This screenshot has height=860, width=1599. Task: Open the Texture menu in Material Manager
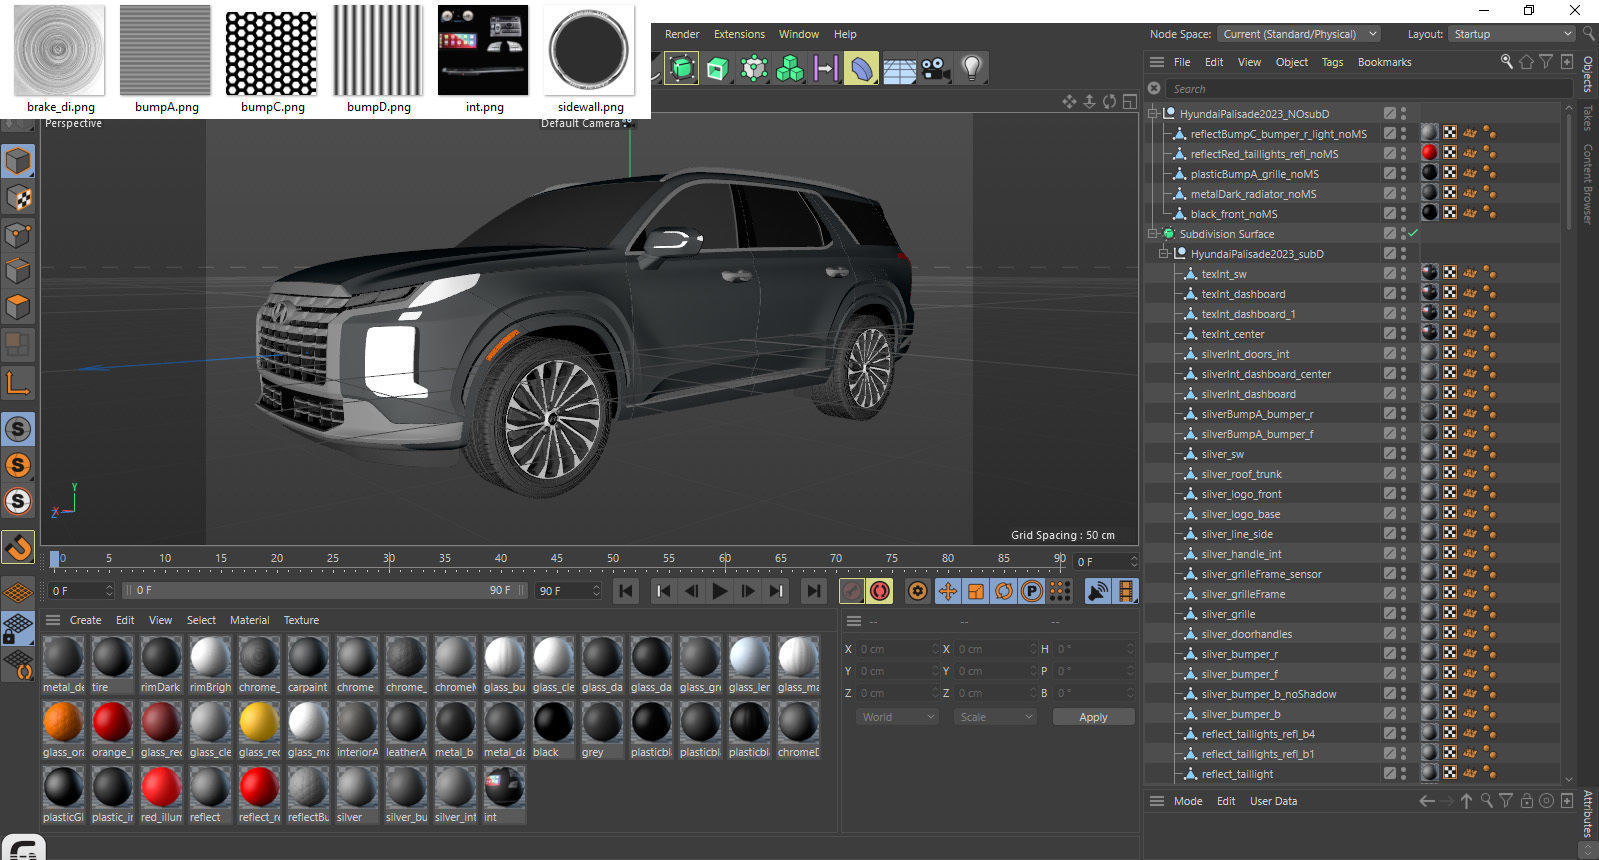click(x=301, y=620)
